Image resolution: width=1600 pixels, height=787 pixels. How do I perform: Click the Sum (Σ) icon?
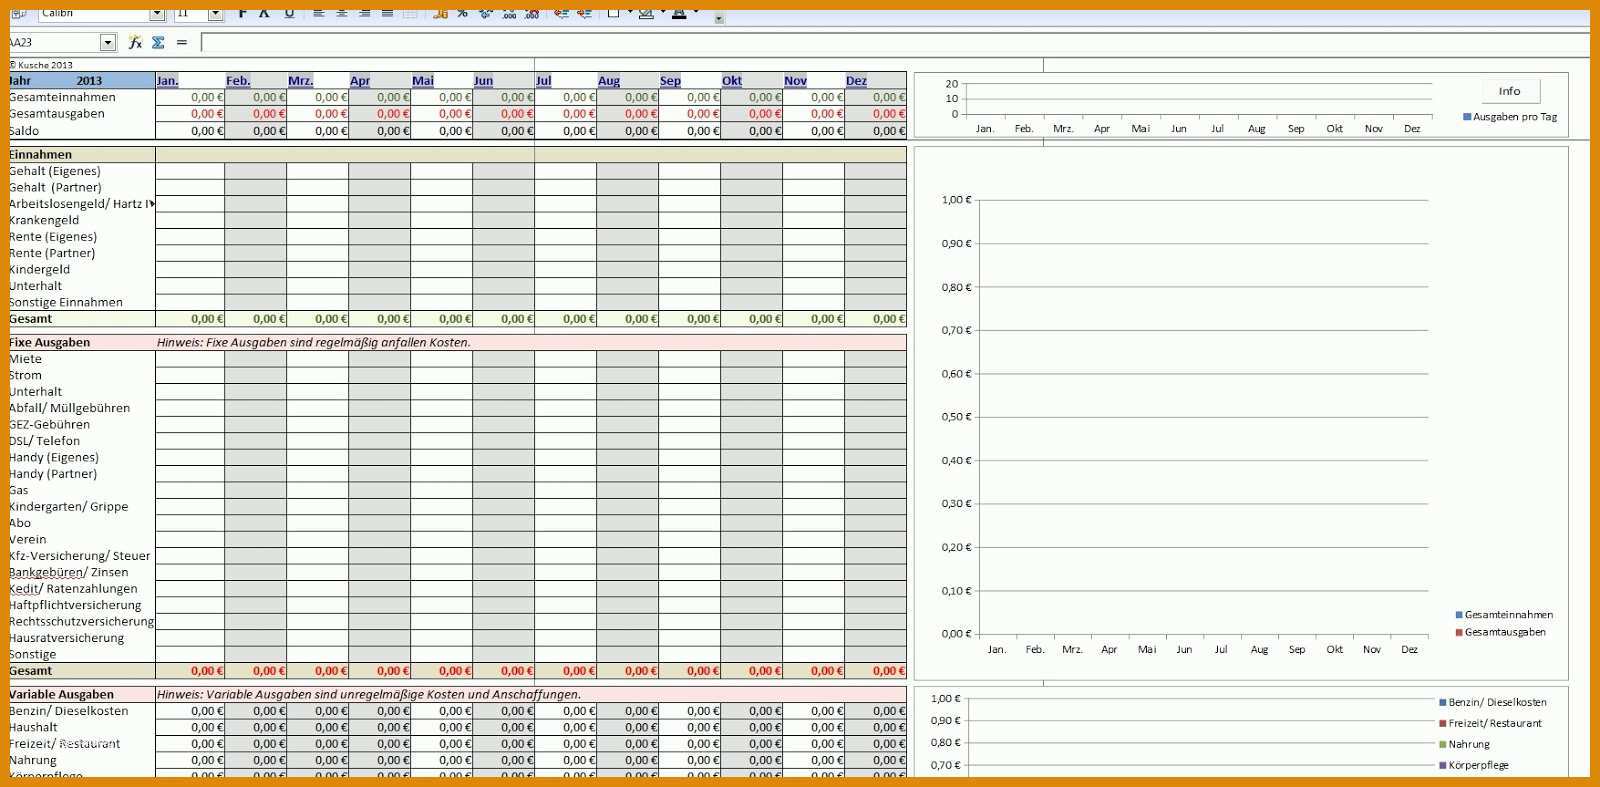click(158, 42)
